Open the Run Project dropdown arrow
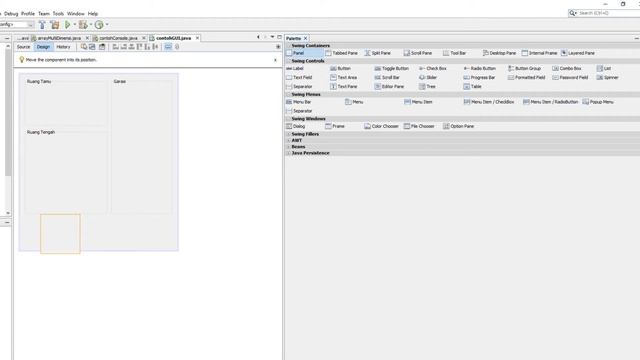The width and height of the screenshot is (640, 360). click(74, 25)
